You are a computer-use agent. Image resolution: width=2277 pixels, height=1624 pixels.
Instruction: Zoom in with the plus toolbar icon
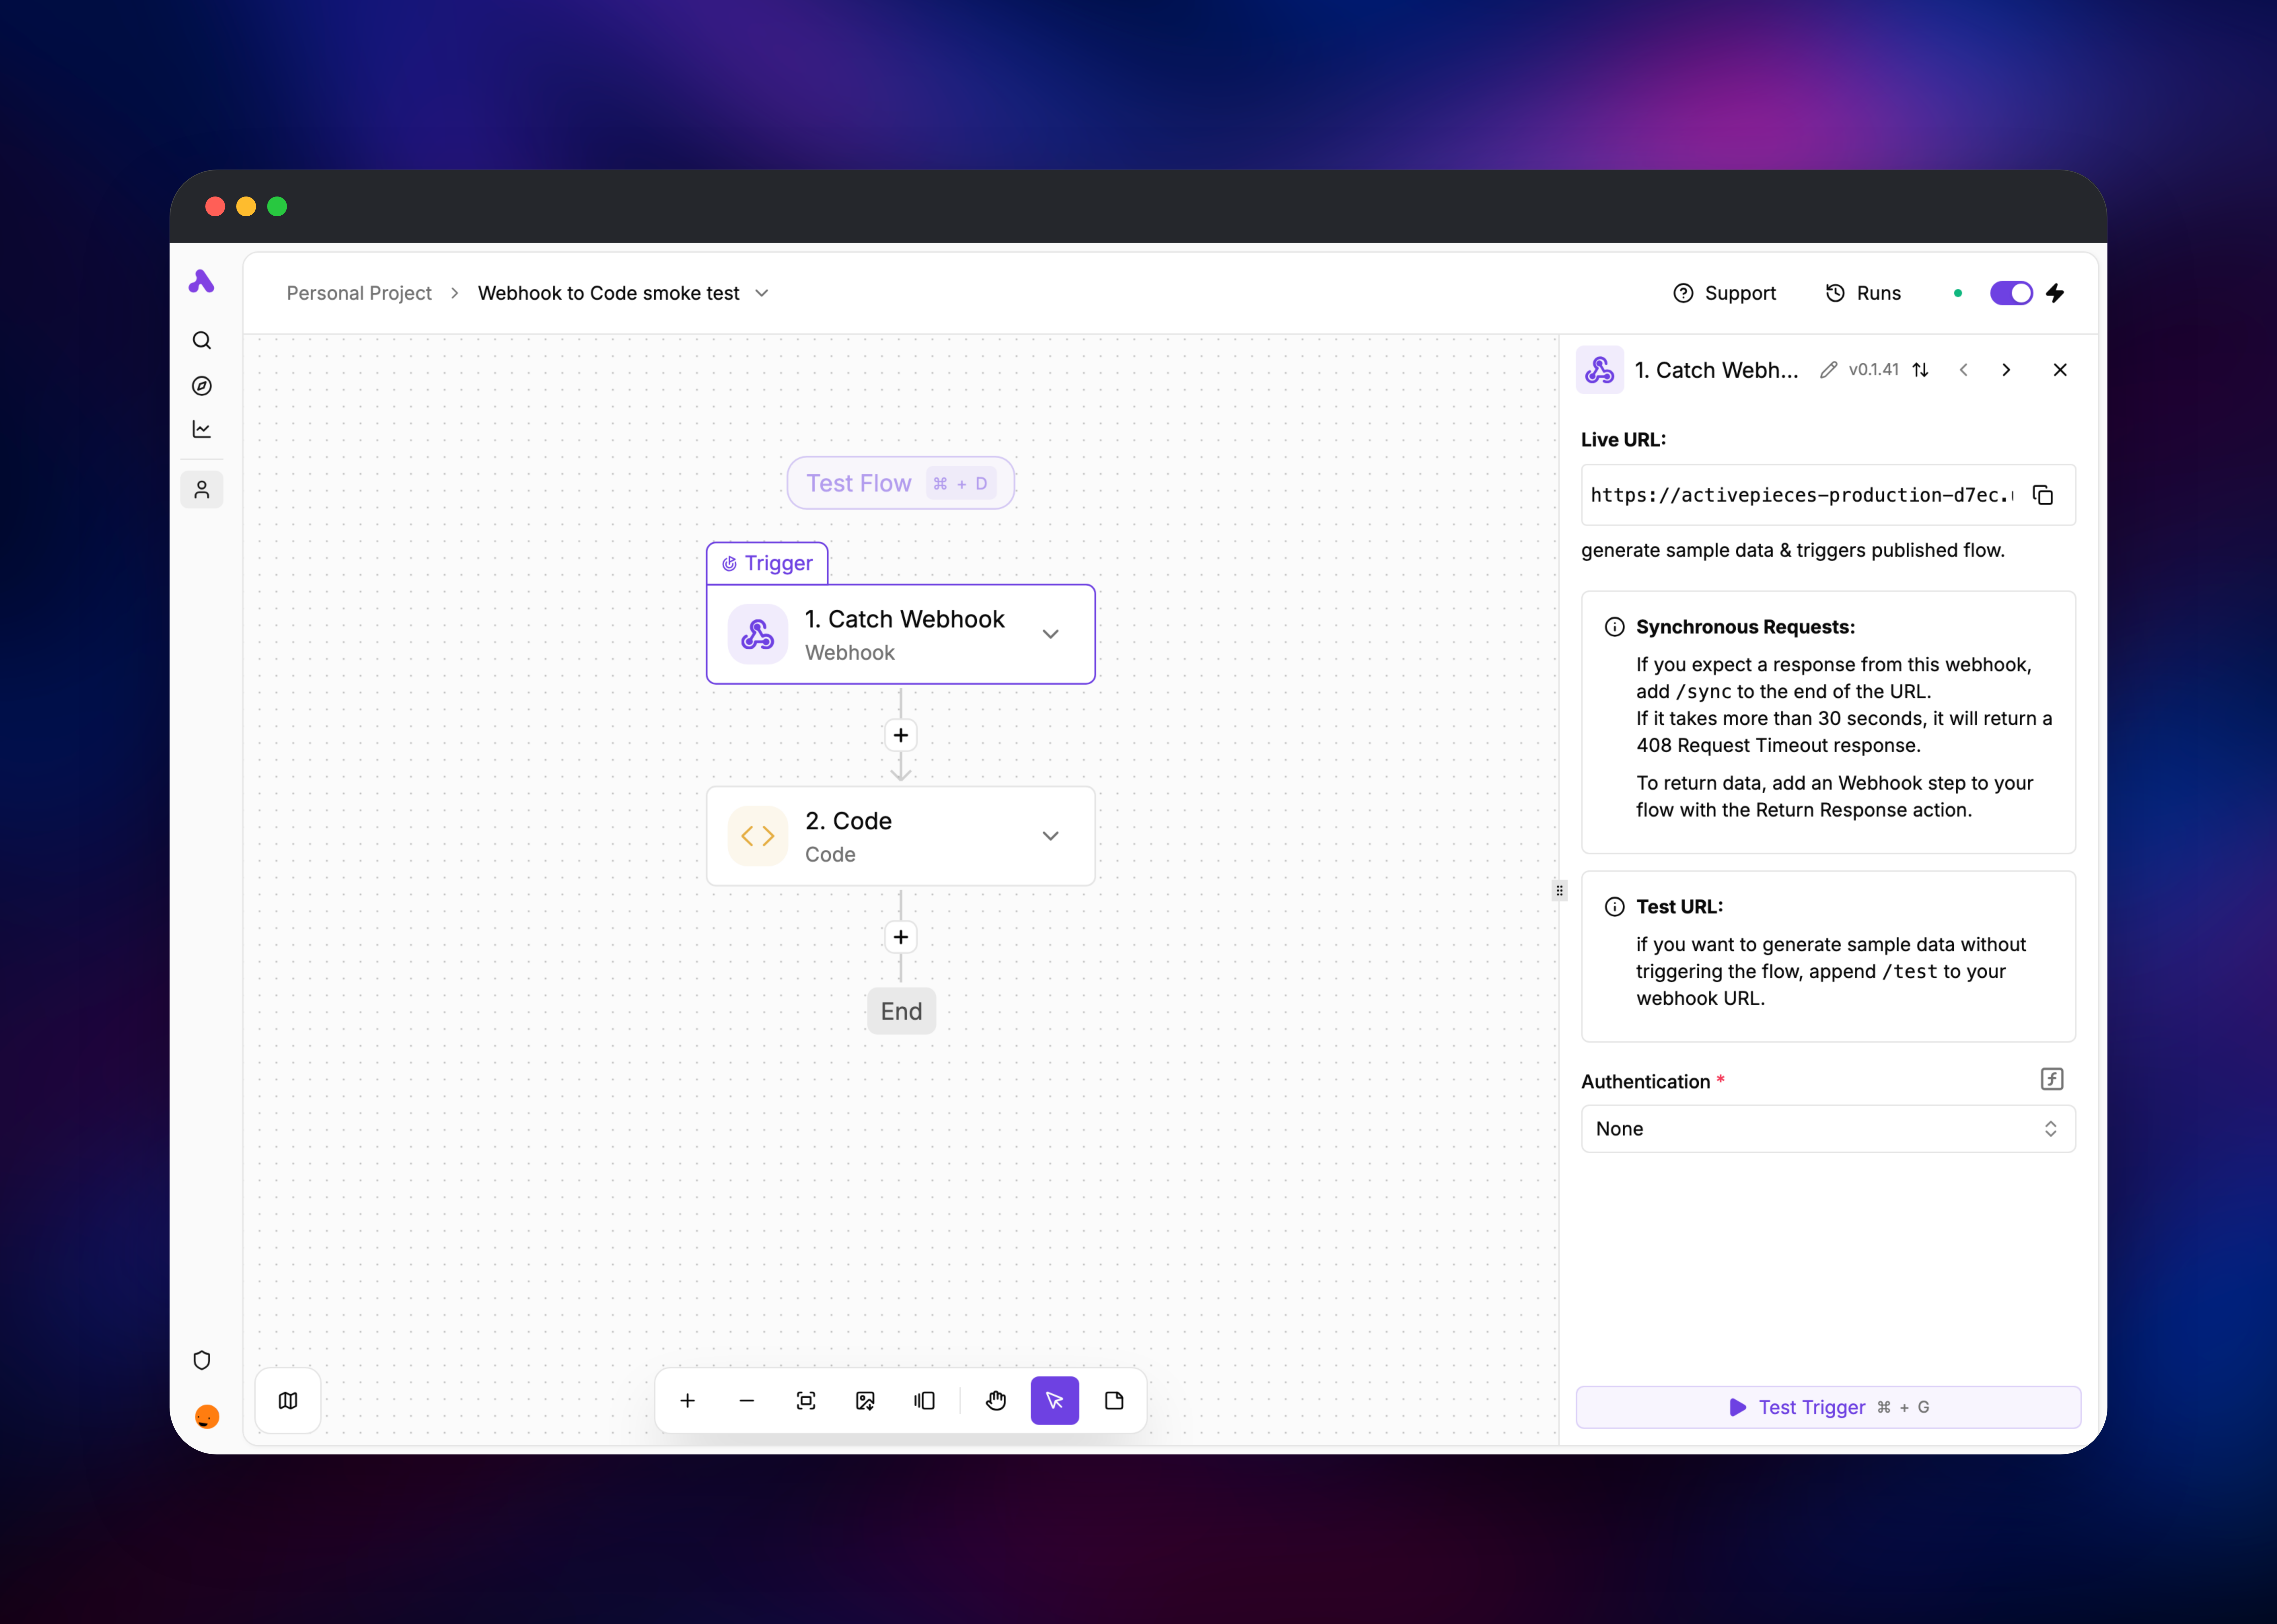(x=687, y=1401)
